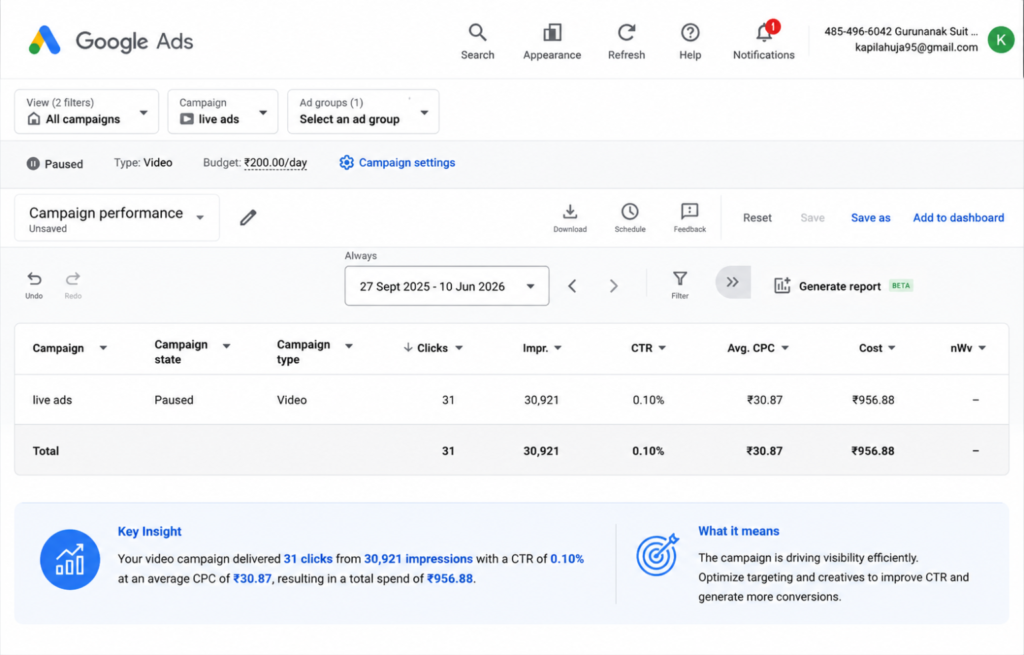
Task: Click the Google Ads logo
Action: [x=110, y=40]
